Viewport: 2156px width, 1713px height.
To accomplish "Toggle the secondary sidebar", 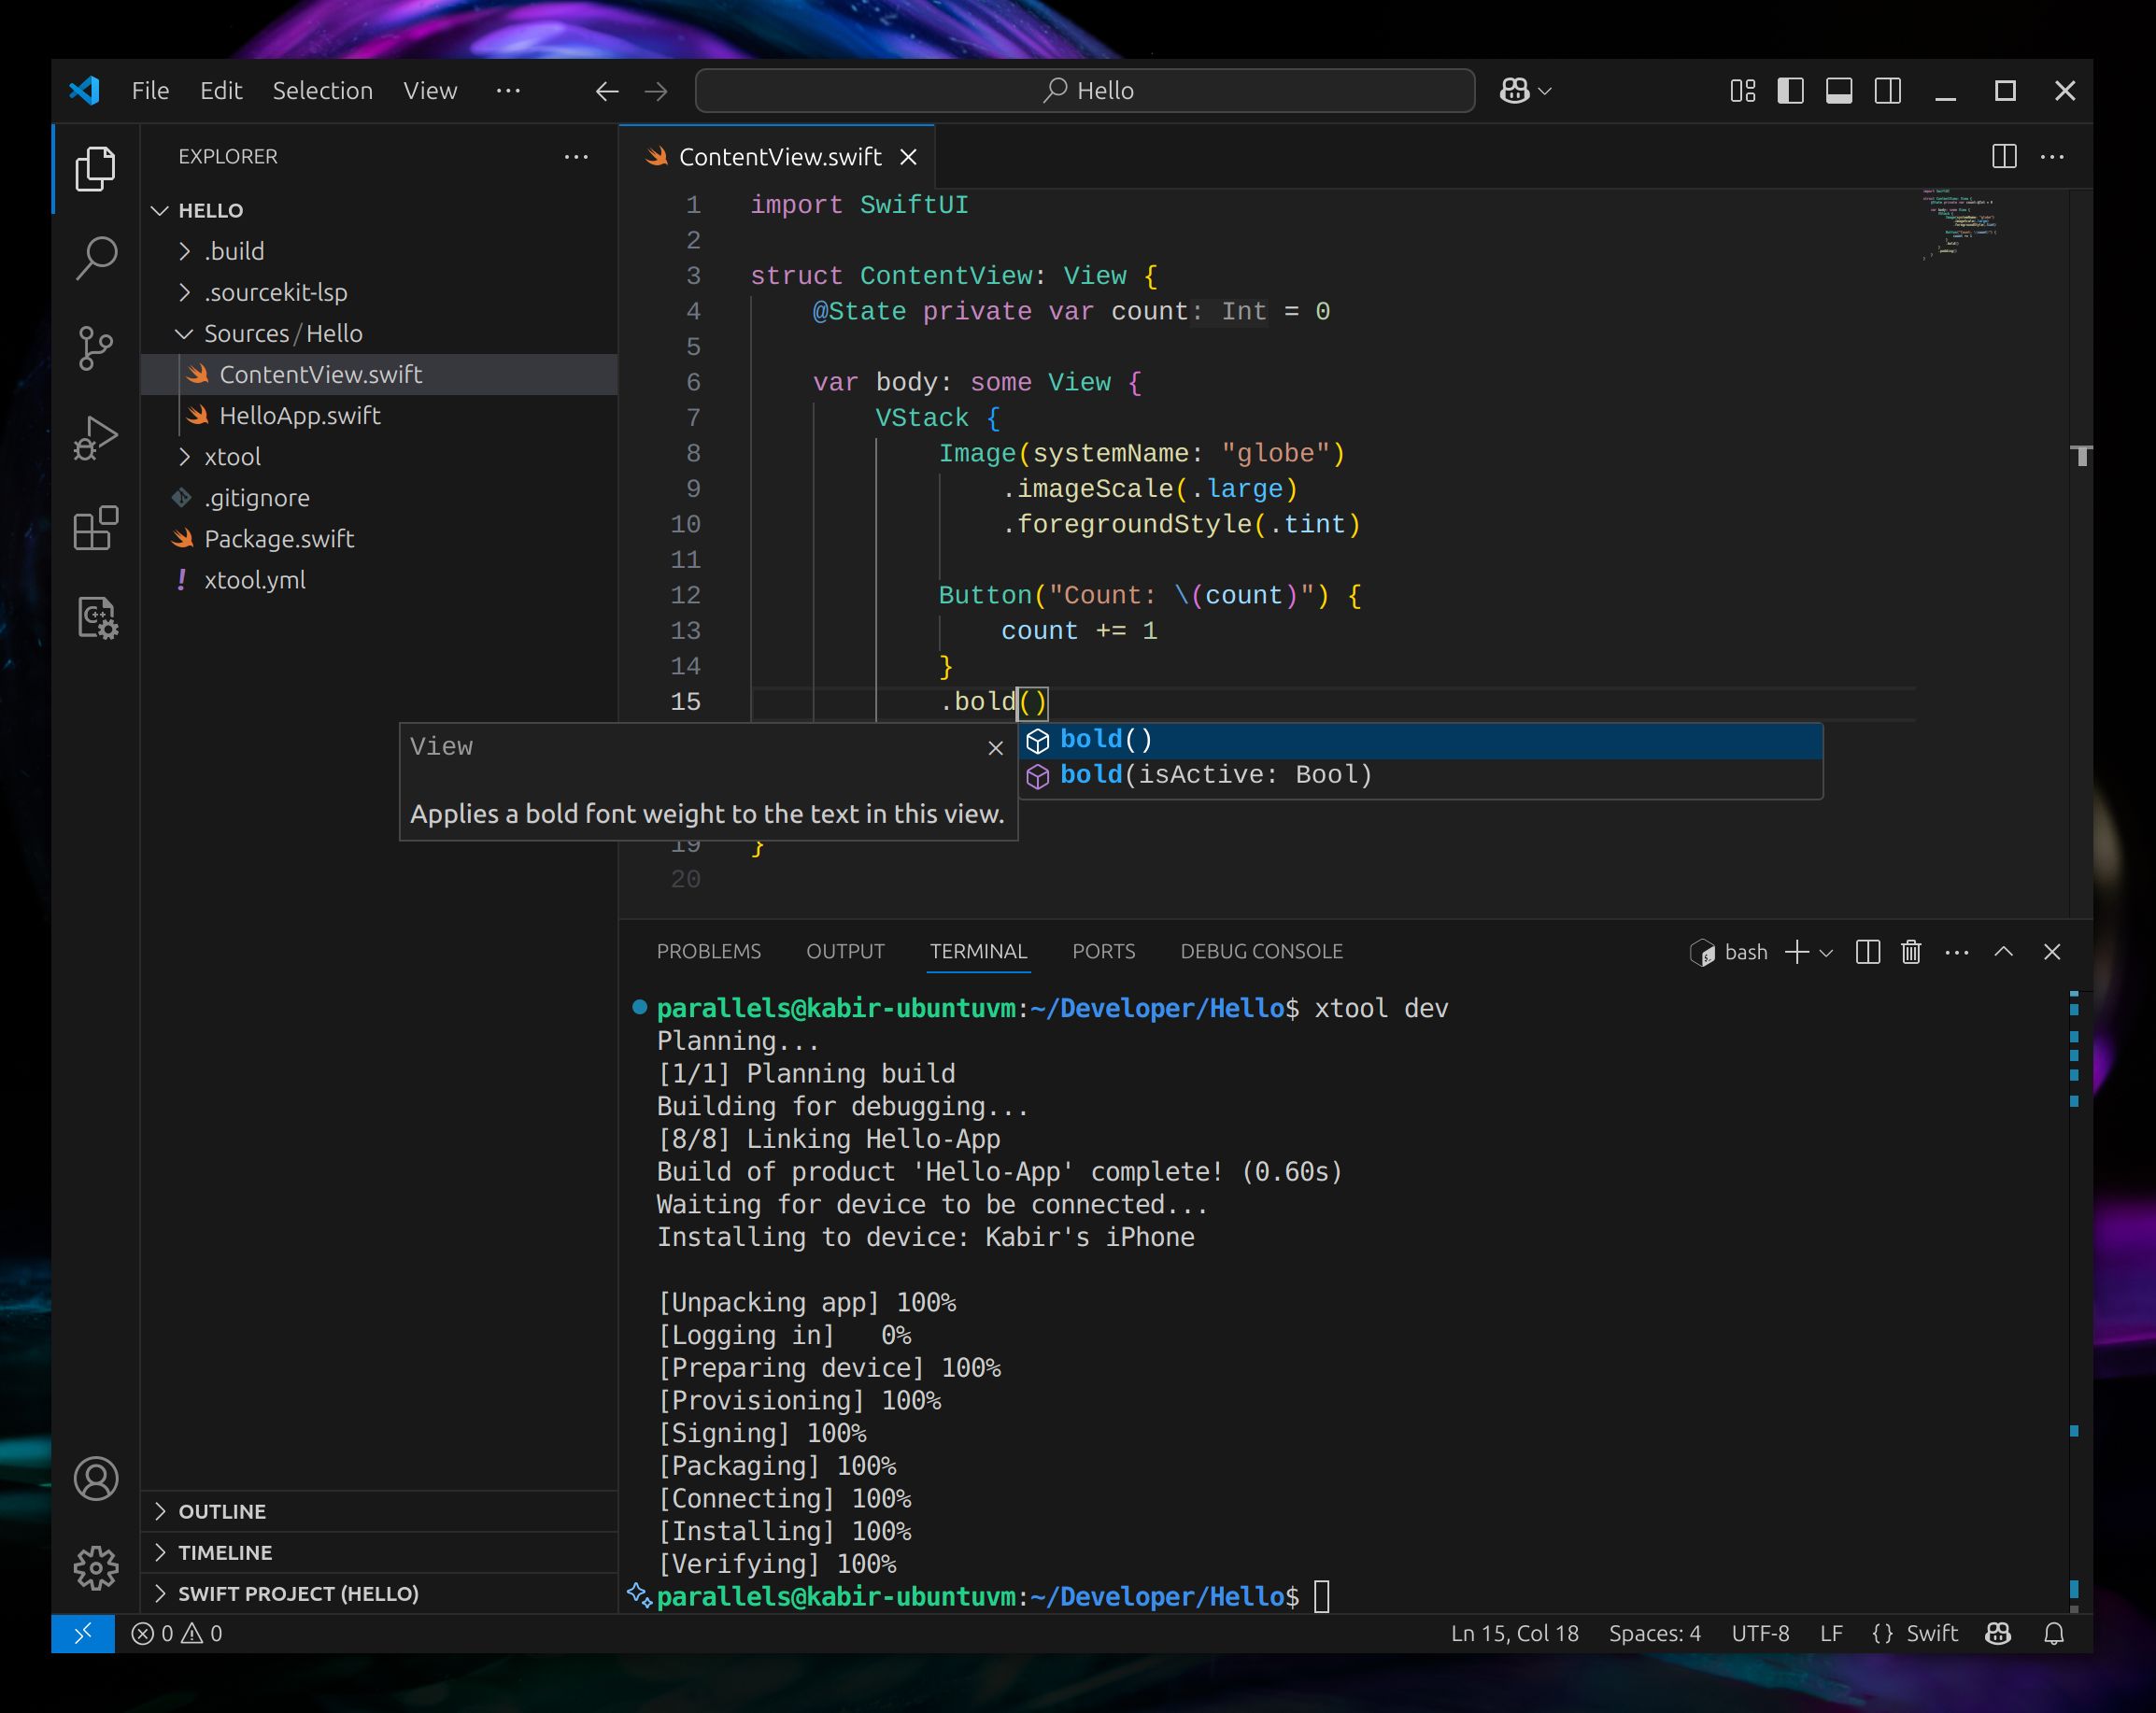I will (x=1886, y=90).
